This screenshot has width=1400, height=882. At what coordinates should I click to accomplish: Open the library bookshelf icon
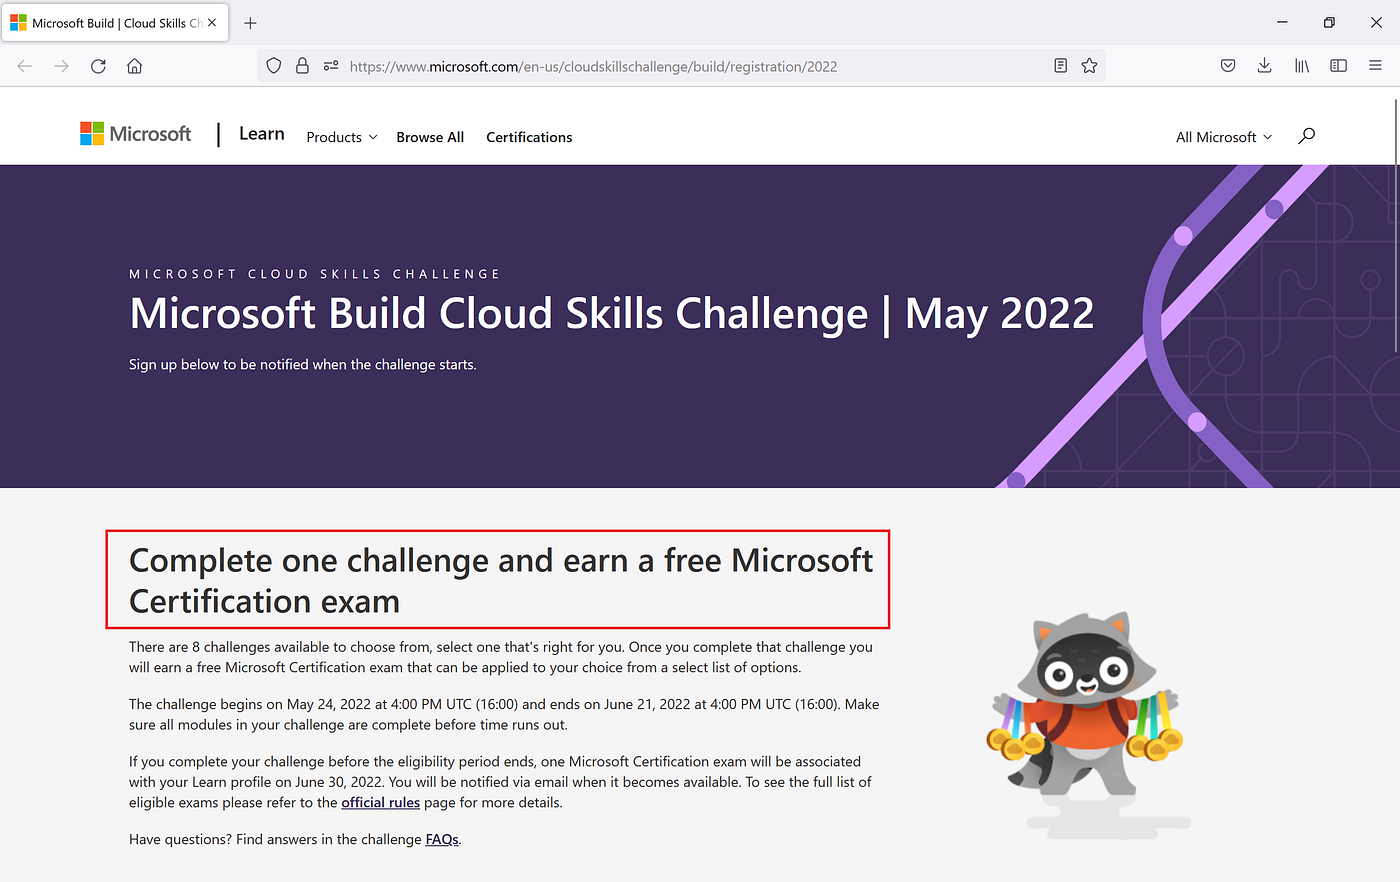(1301, 66)
